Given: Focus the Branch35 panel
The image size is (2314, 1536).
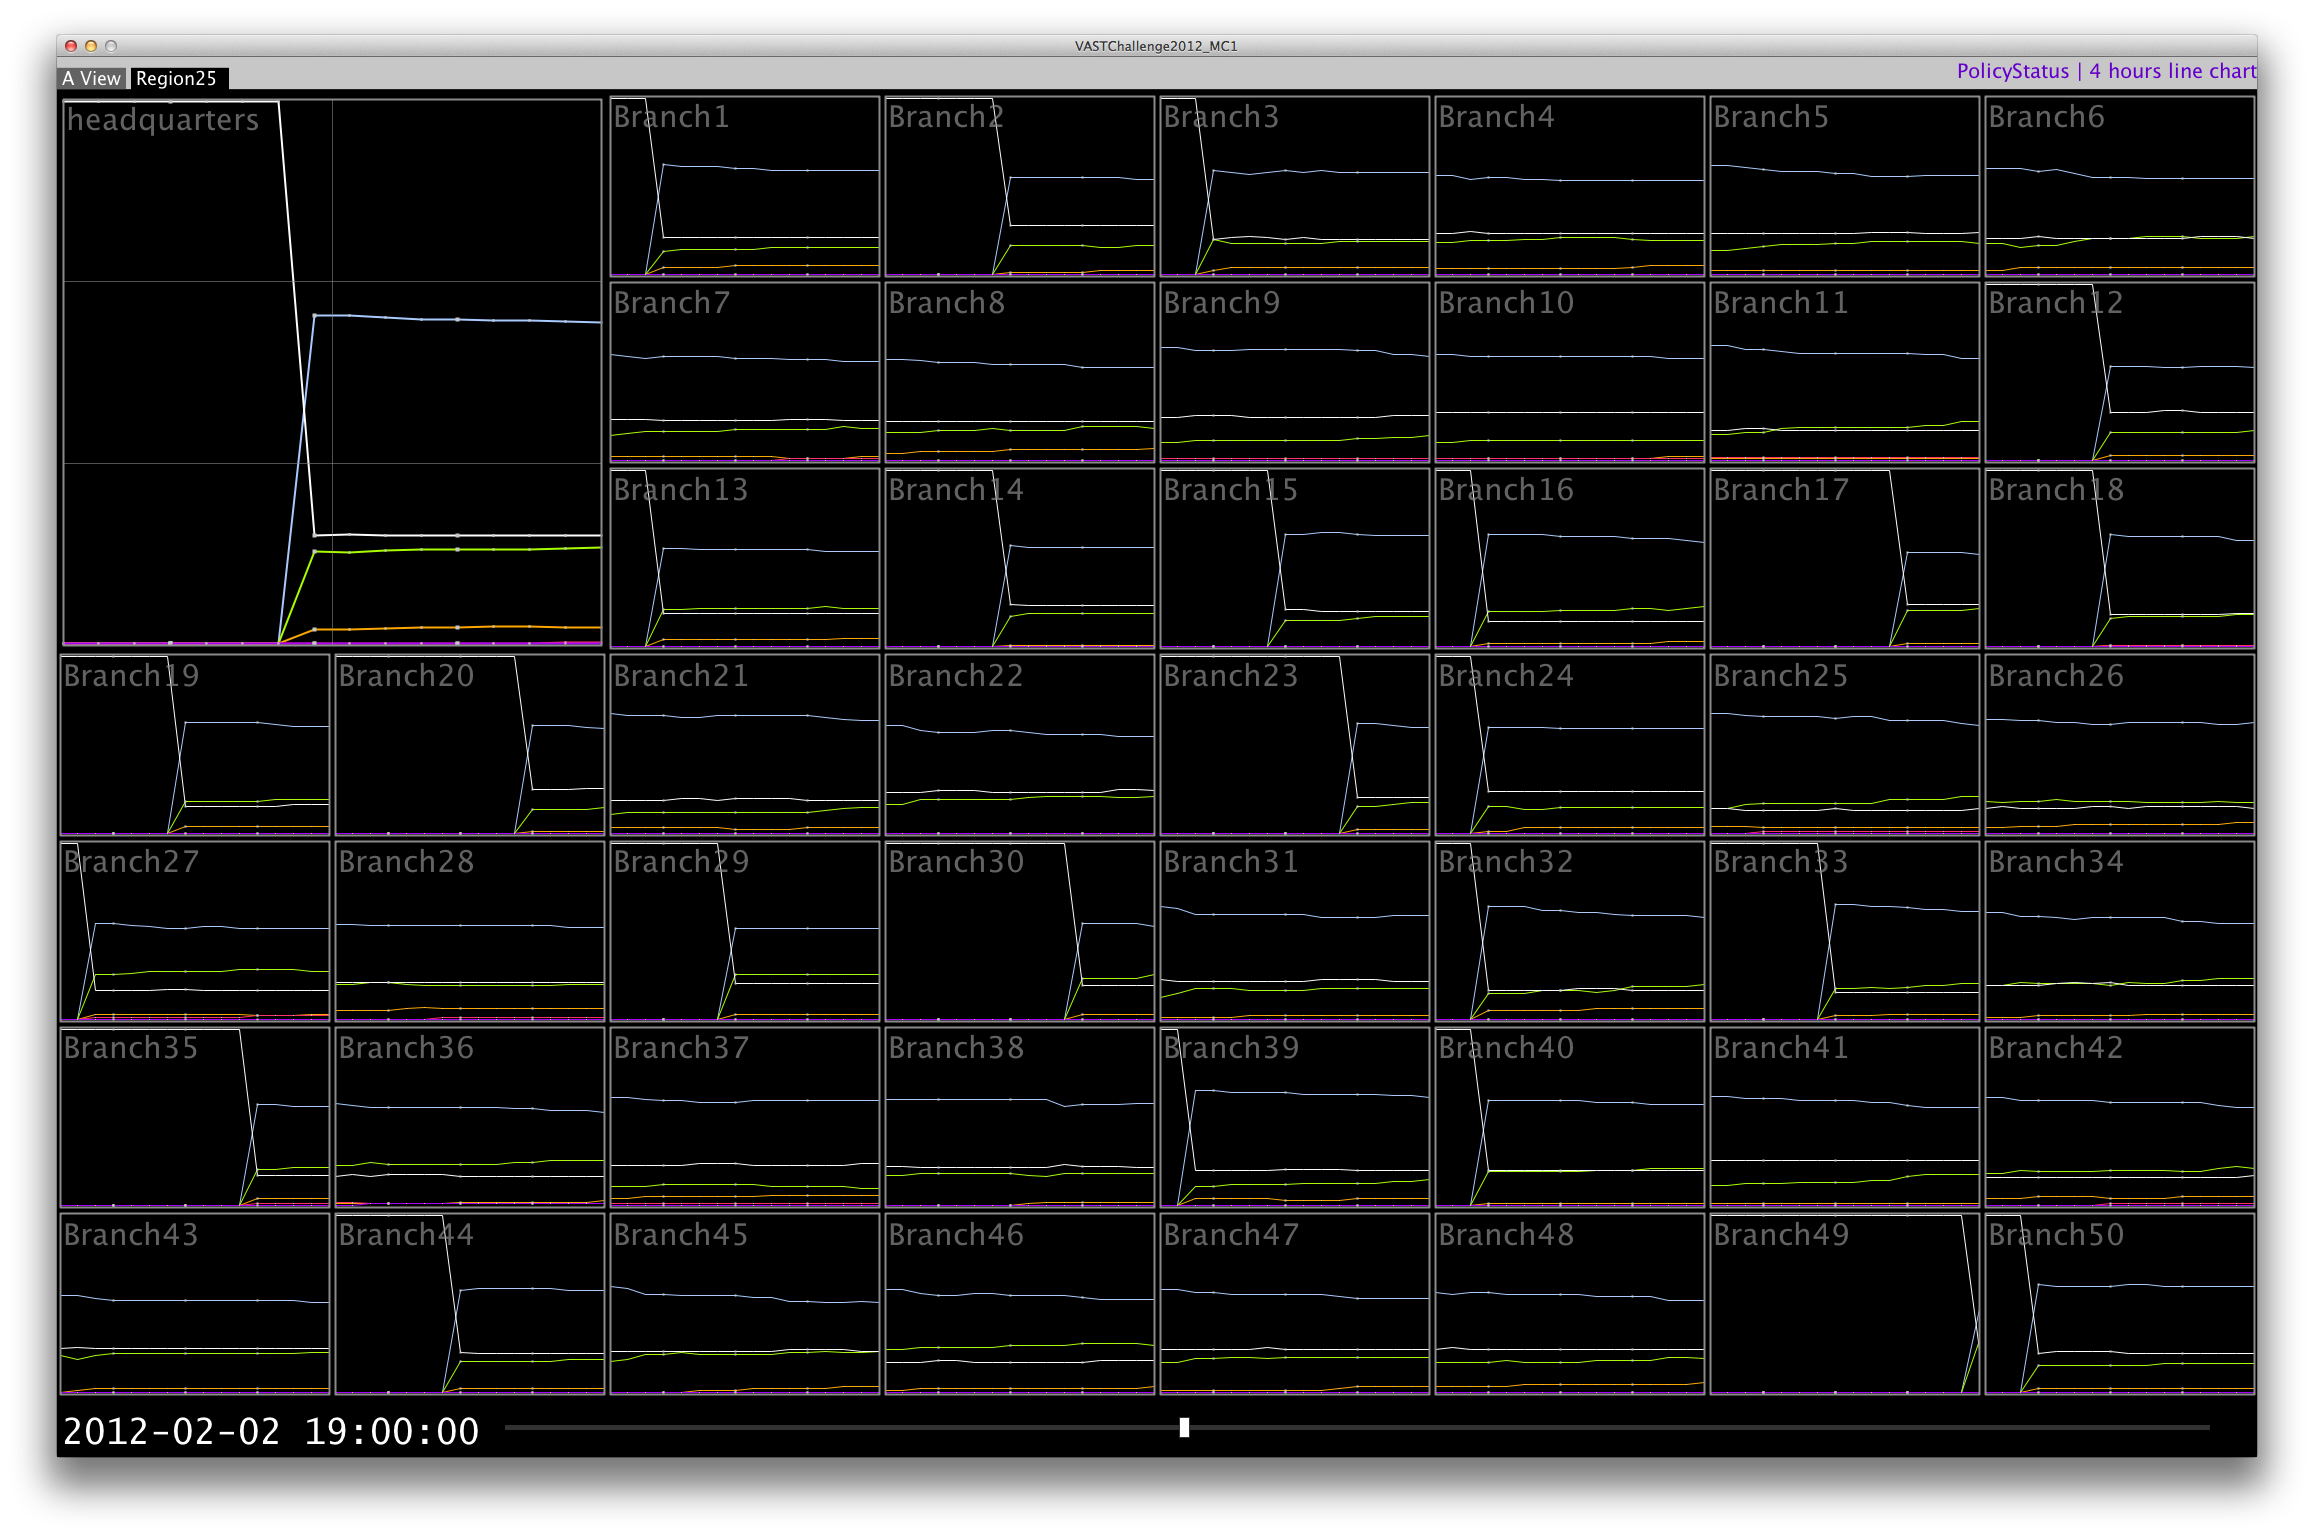Looking at the screenshot, I should 195,1117.
